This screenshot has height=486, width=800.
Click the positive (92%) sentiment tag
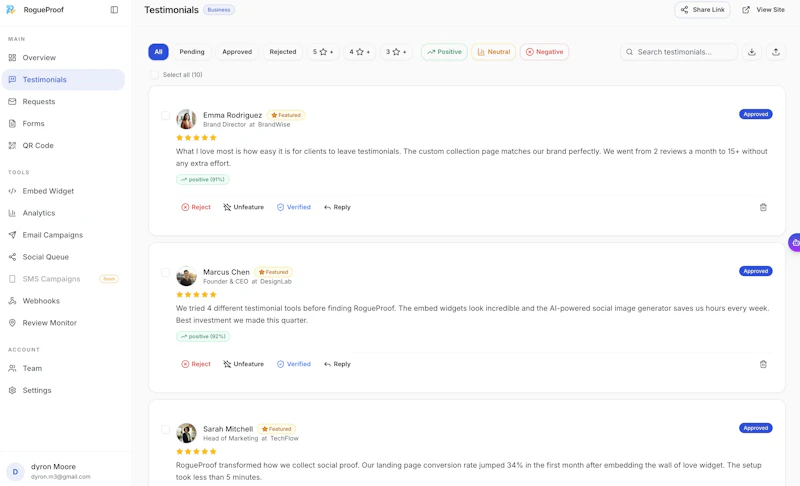point(203,337)
